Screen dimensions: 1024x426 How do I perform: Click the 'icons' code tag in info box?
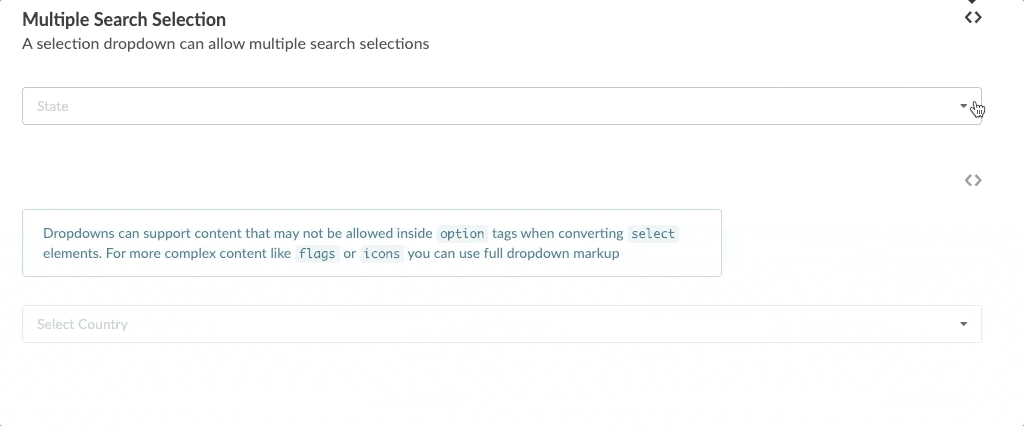[x=381, y=254]
